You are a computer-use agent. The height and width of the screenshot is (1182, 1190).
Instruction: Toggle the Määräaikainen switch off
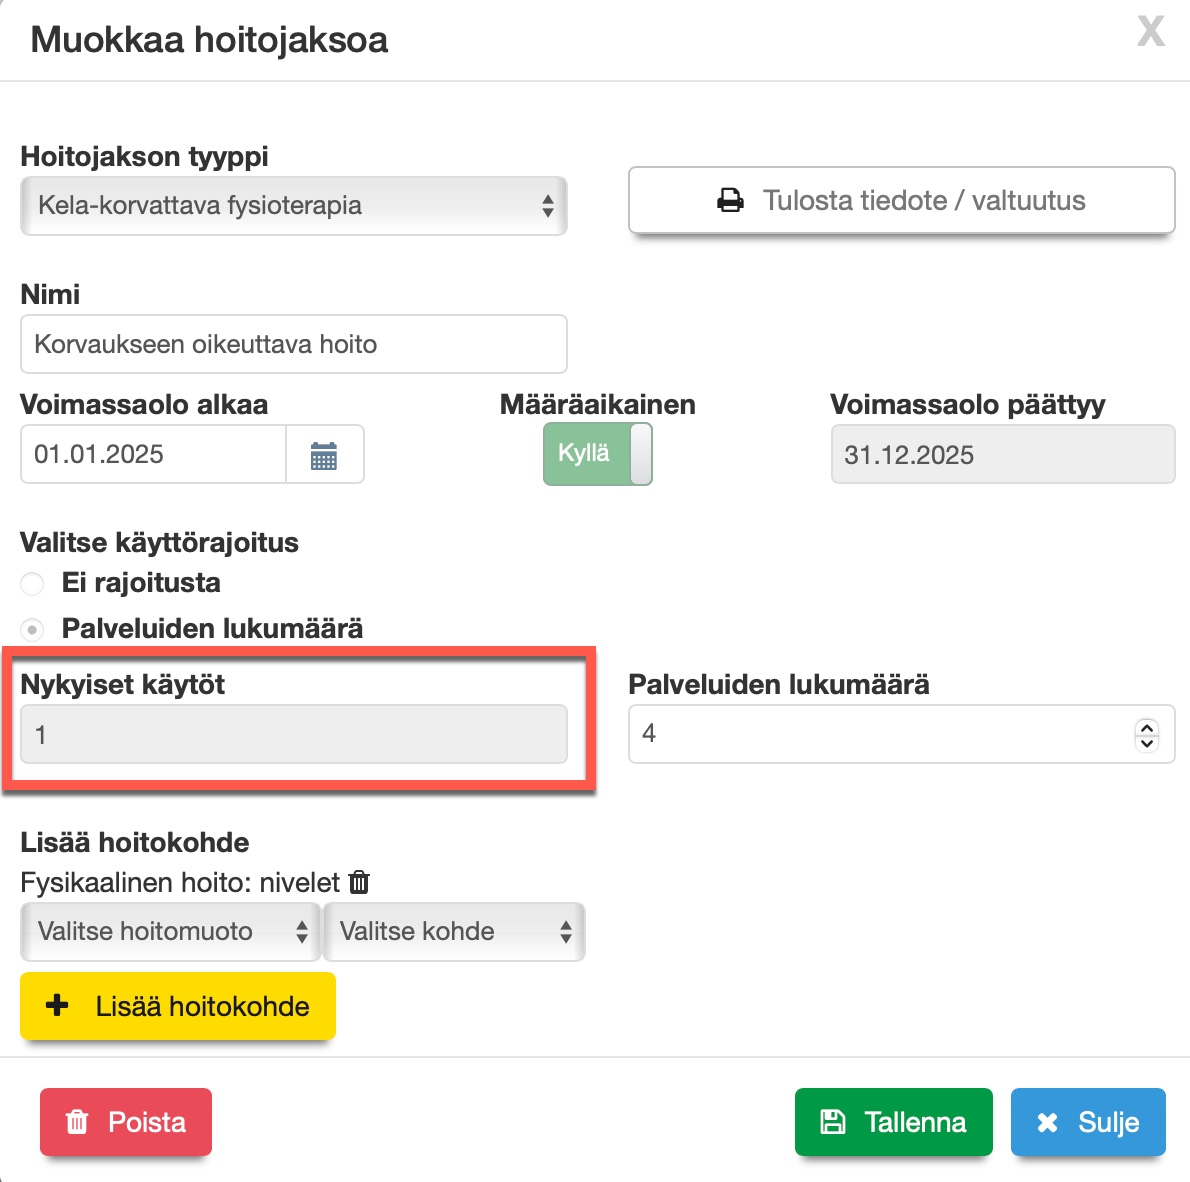click(x=598, y=454)
